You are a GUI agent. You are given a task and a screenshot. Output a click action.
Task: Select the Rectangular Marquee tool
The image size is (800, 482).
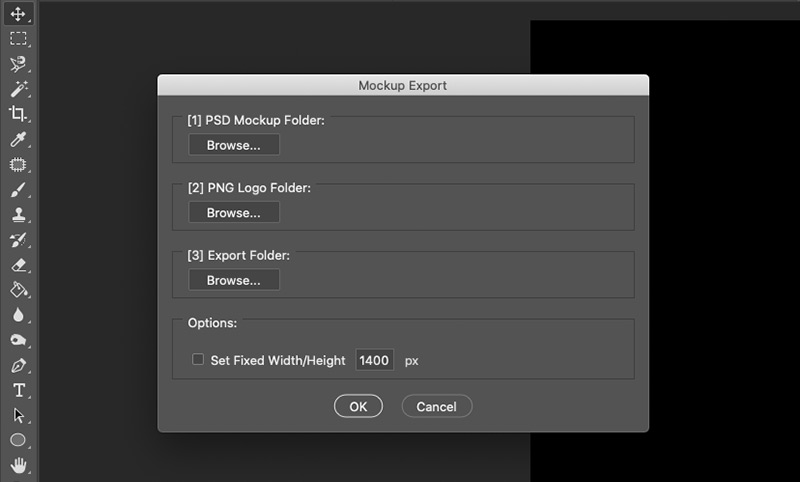tap(18, 39)
